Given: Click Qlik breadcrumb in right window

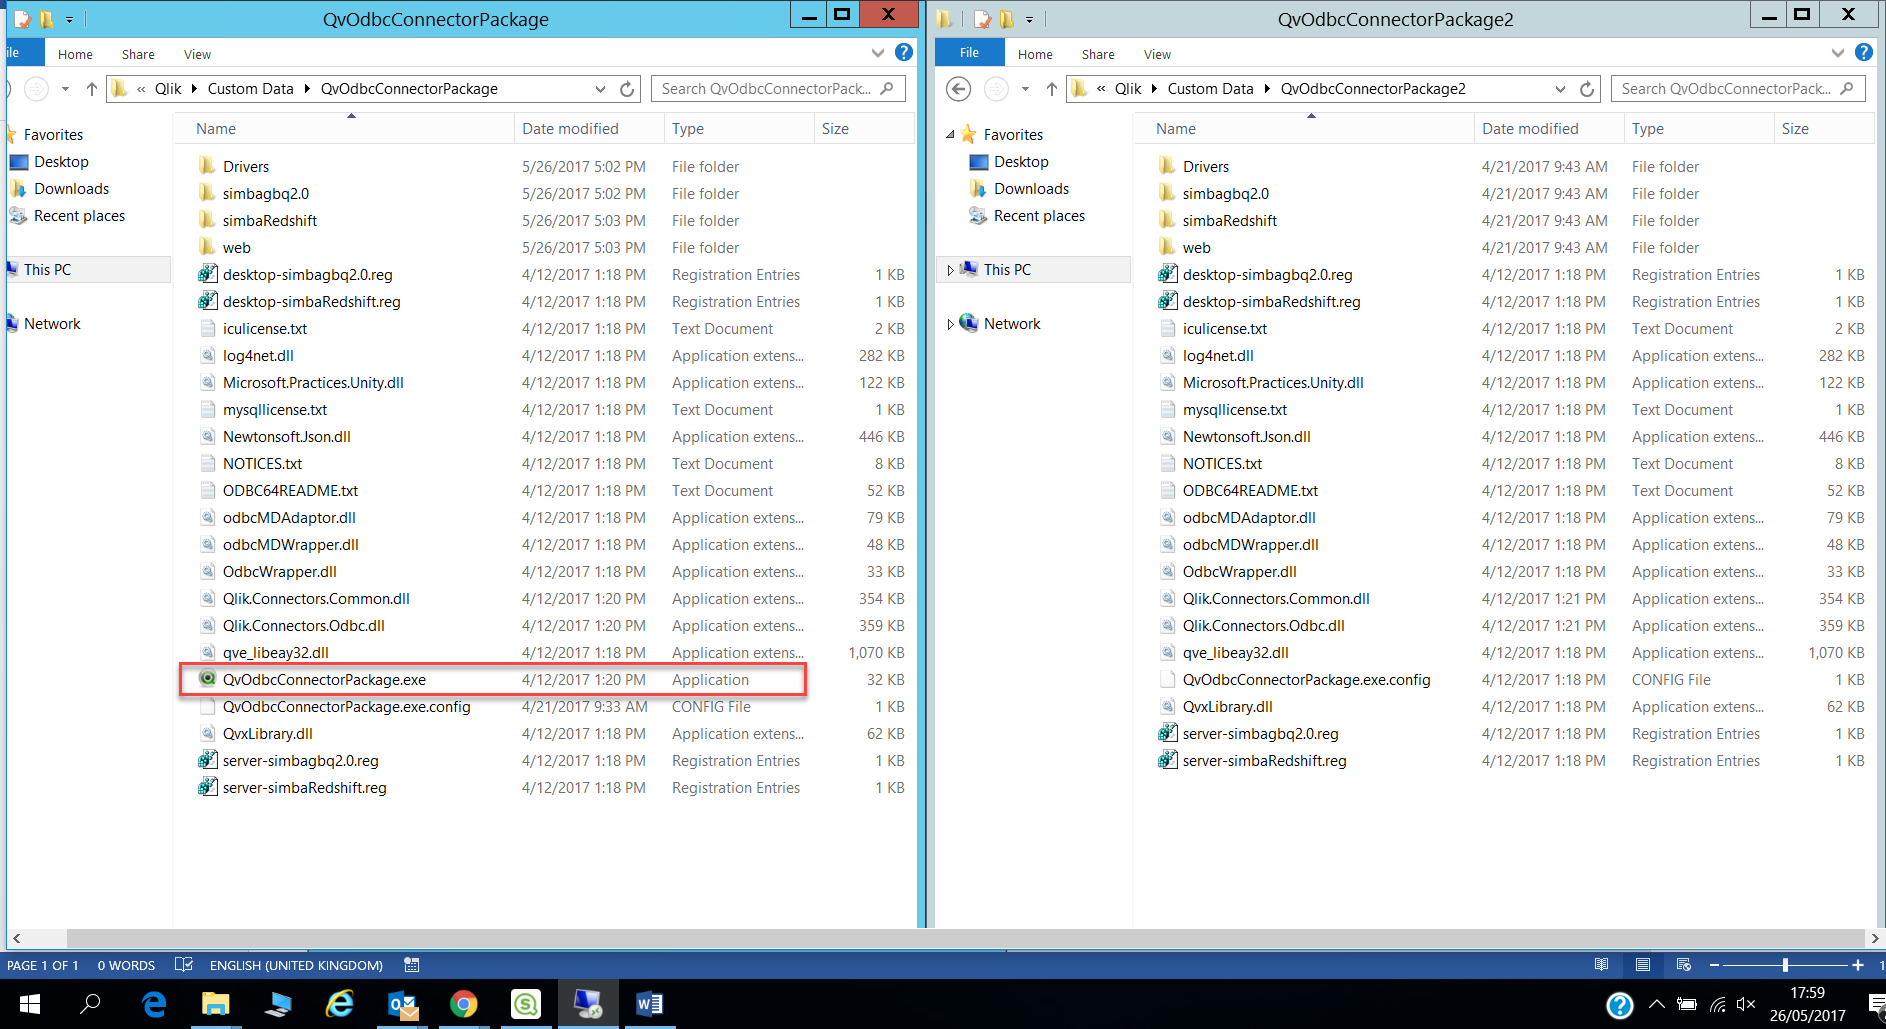Looking at the screenshot, I should [x=1128, y=89].
